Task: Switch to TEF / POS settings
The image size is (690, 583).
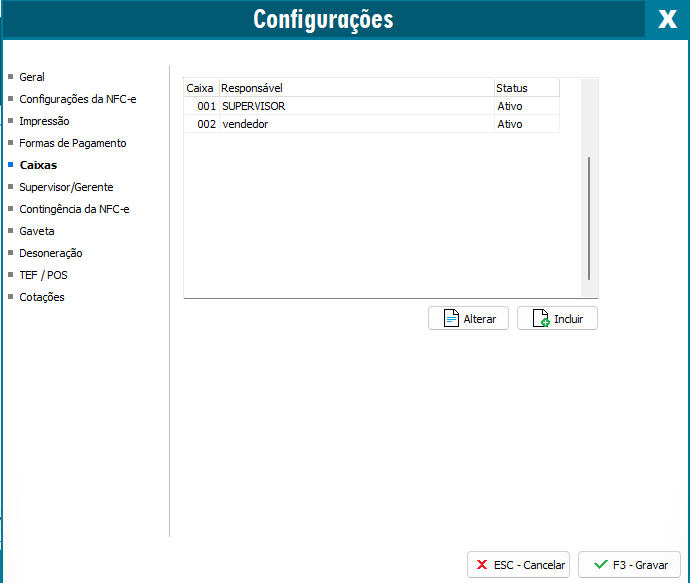Action: (x=43, y=275)
